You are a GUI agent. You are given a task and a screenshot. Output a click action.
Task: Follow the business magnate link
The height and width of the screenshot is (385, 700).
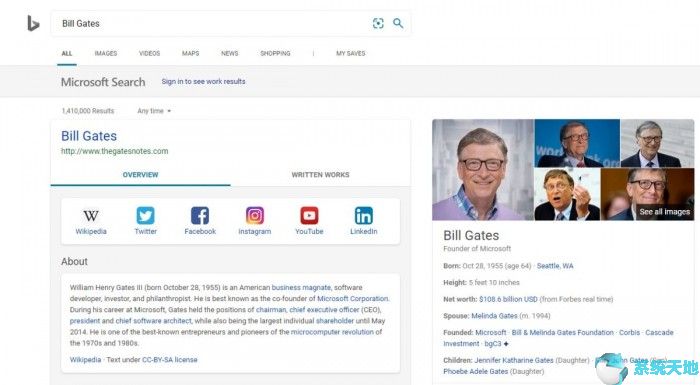coord(301,287)
